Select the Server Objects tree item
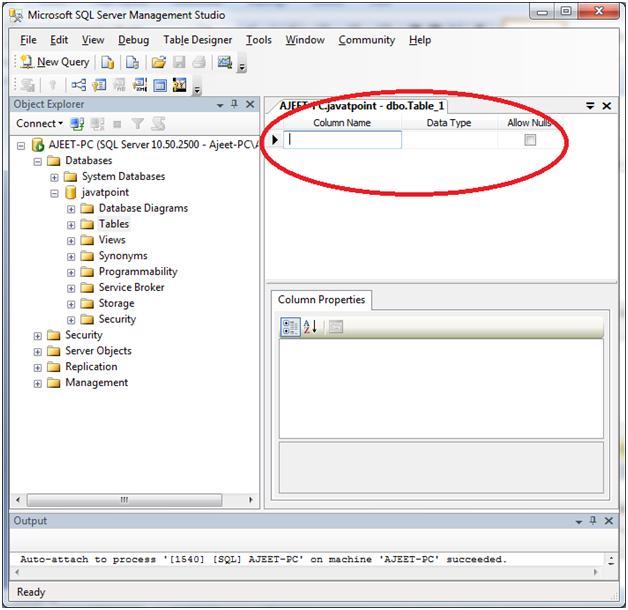This screenshot has width=628, height=610. (98, 350)
